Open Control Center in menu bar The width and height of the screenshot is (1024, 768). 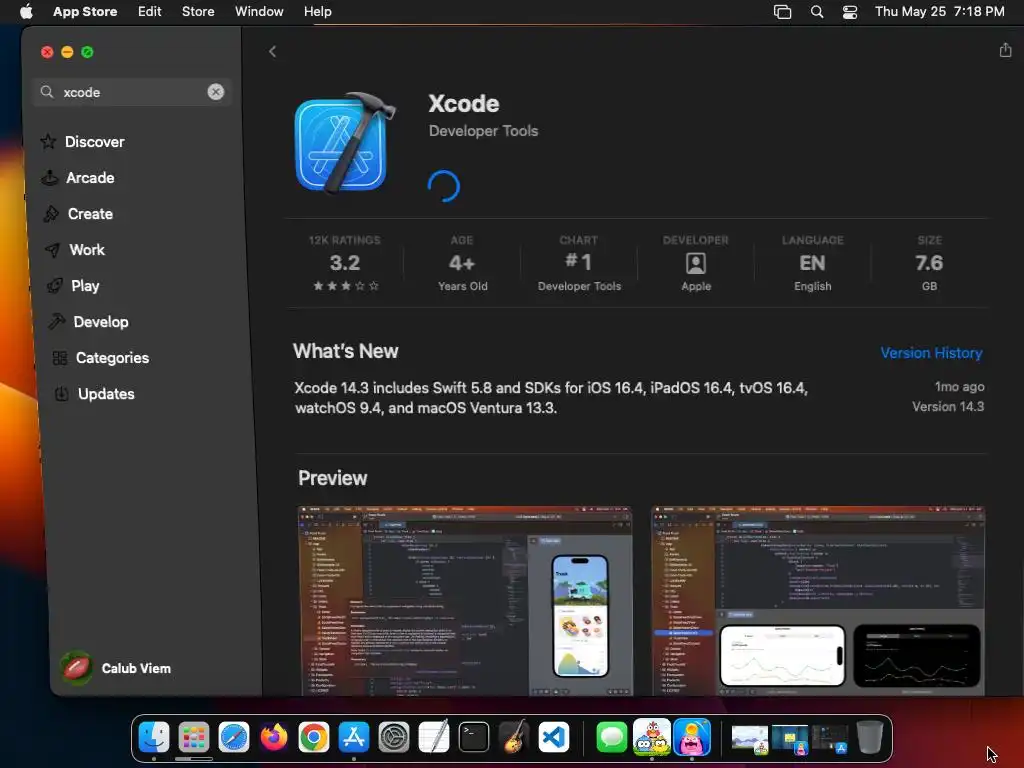850,12
